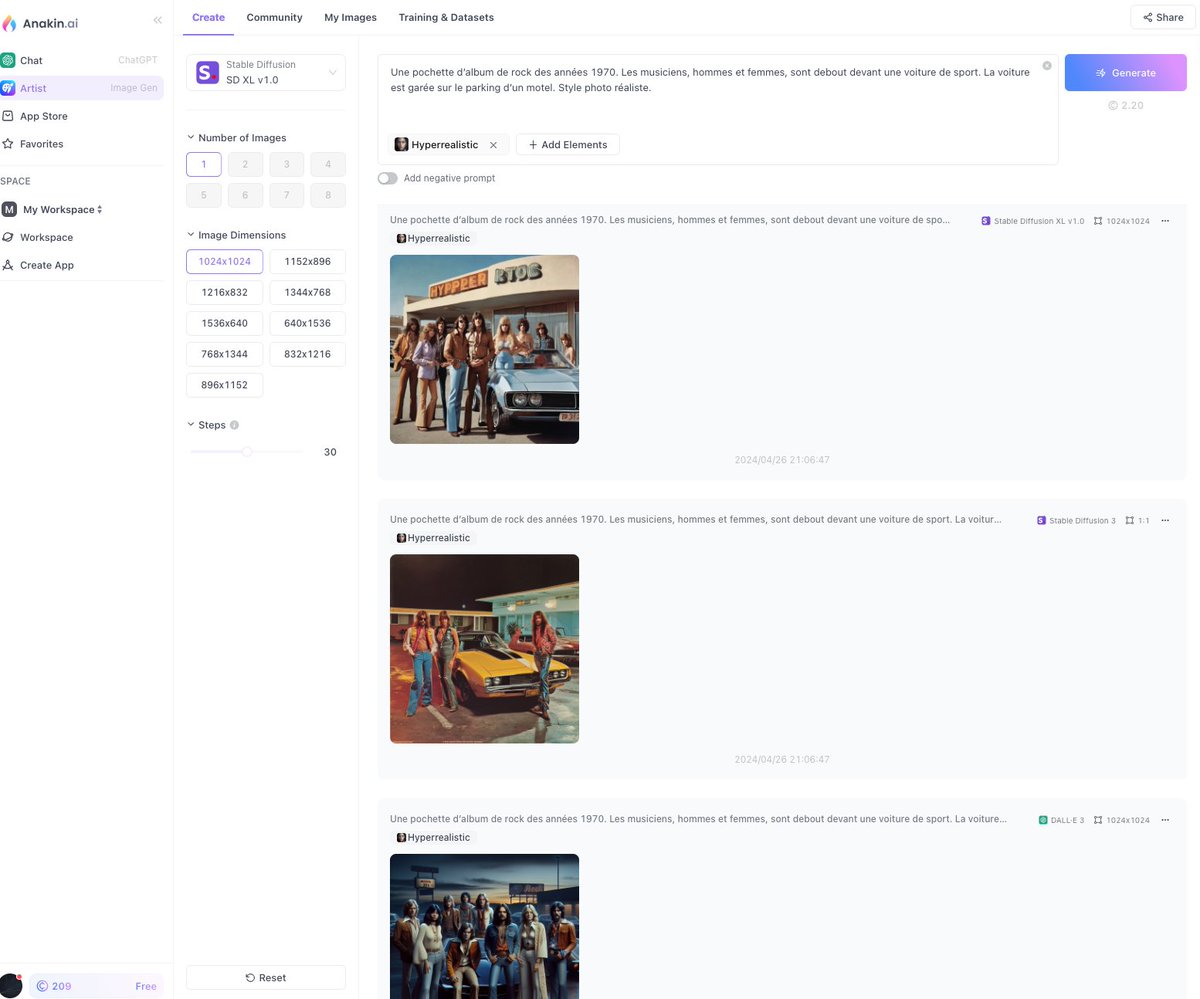Viewport: 1200px width, 999px height.
Task: Open the App Store section
Action: click(x=82, y=116)
